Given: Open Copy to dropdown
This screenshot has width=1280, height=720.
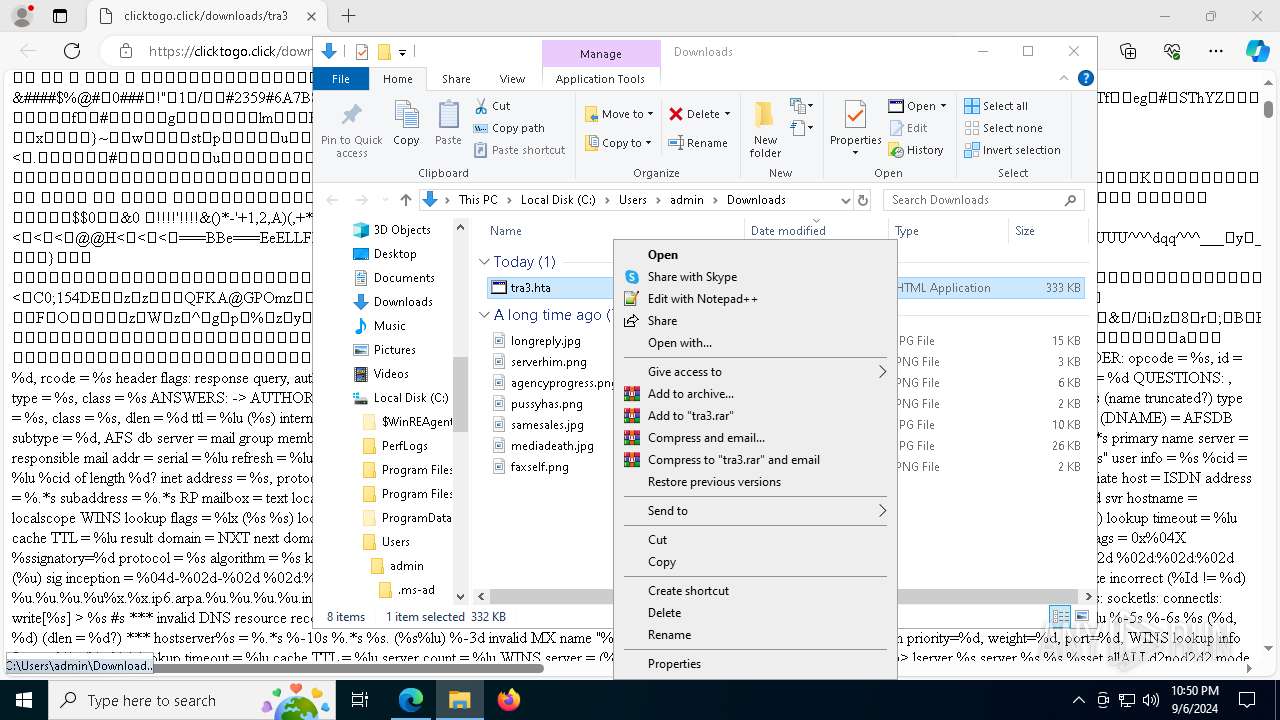Looking at the screenshot, I should pyautogui.click(x=619, y=143).
